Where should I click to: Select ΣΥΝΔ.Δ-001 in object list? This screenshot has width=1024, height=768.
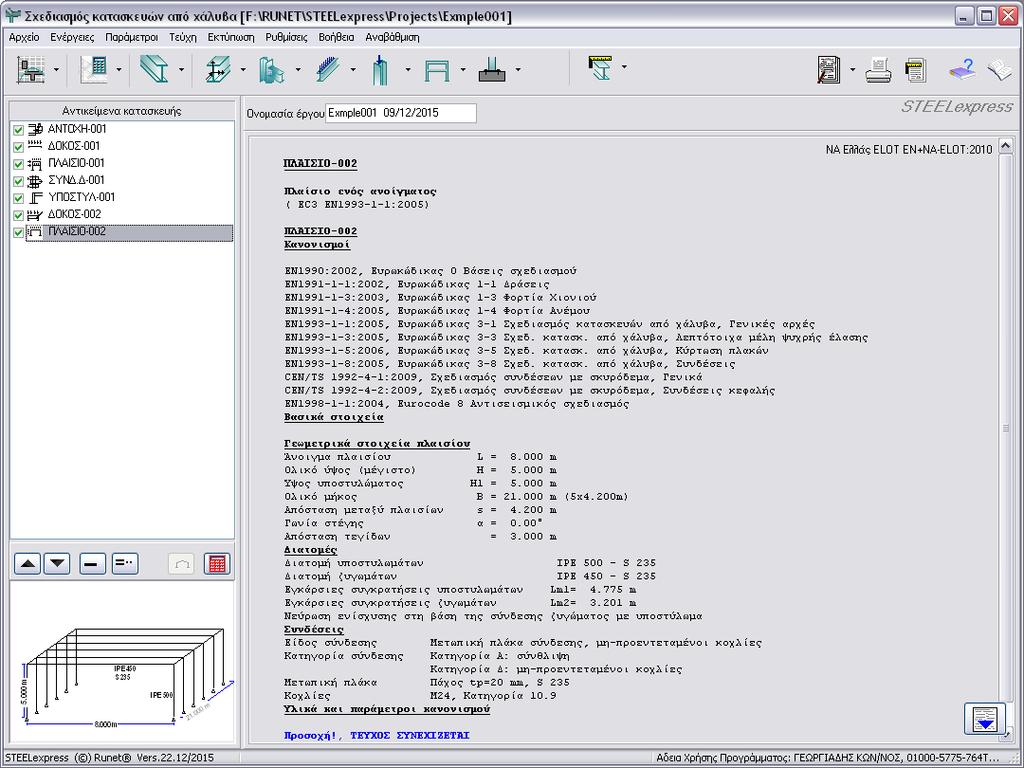pyautogui.click(x=76, y=180)
